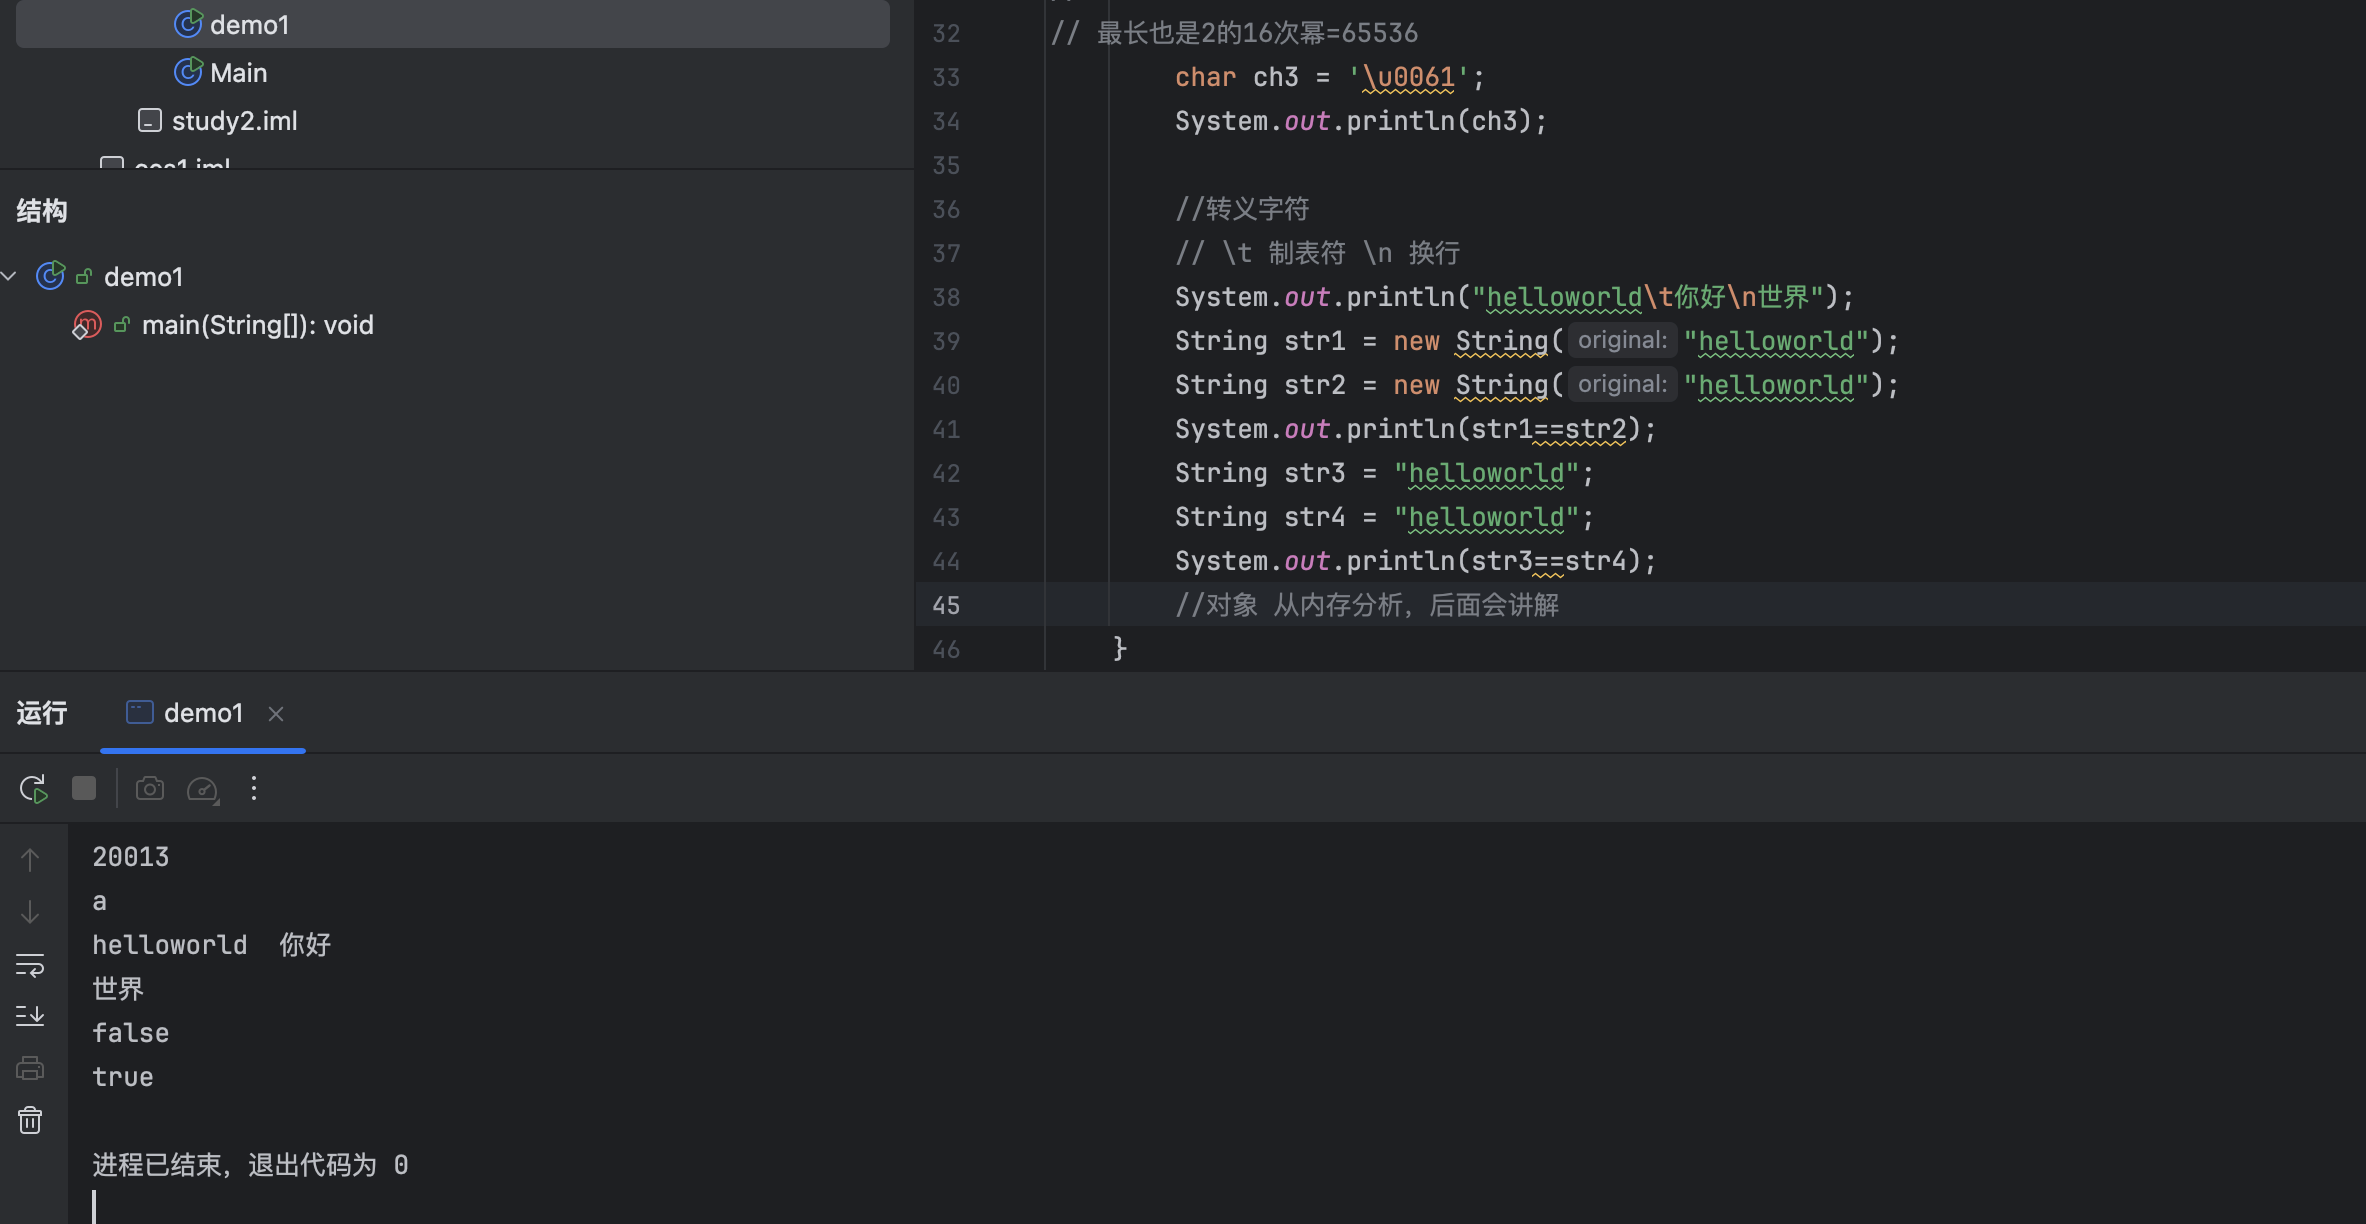Image resolution: width=2366 pixels, height=1224 pixels.
Task: Stop the running process
Action: point(84,789)
